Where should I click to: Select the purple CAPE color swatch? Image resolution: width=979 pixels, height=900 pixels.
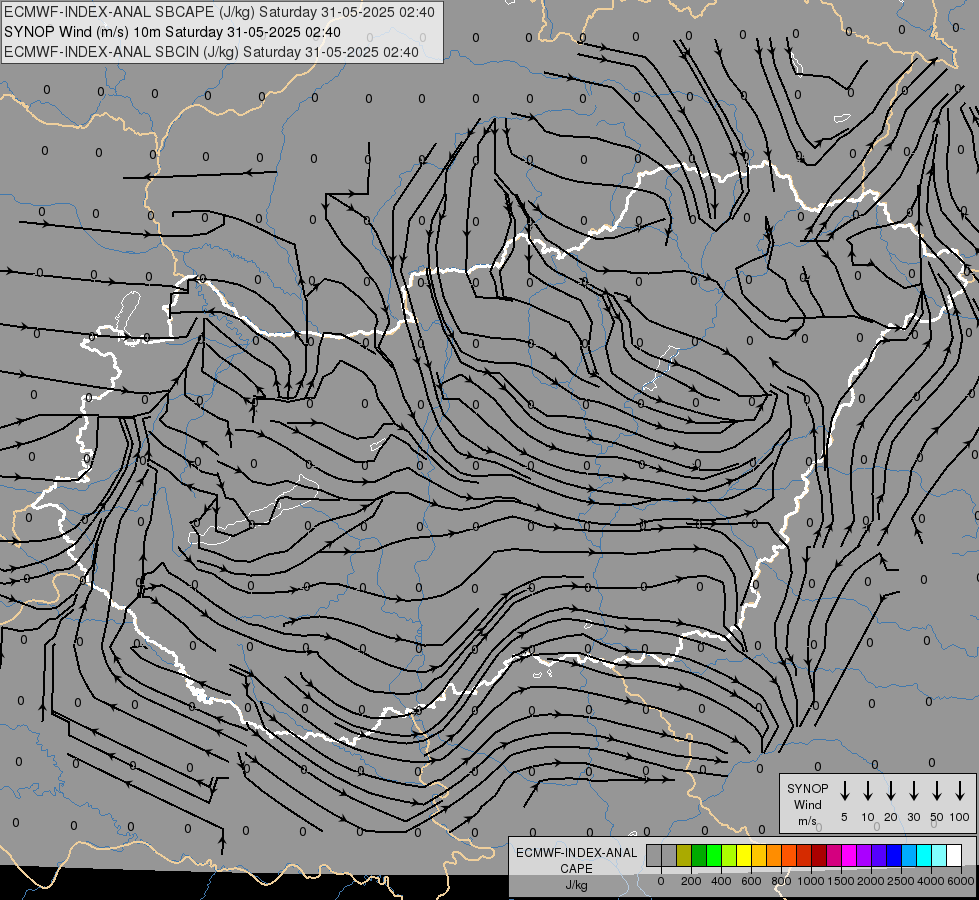pos(863,855)
